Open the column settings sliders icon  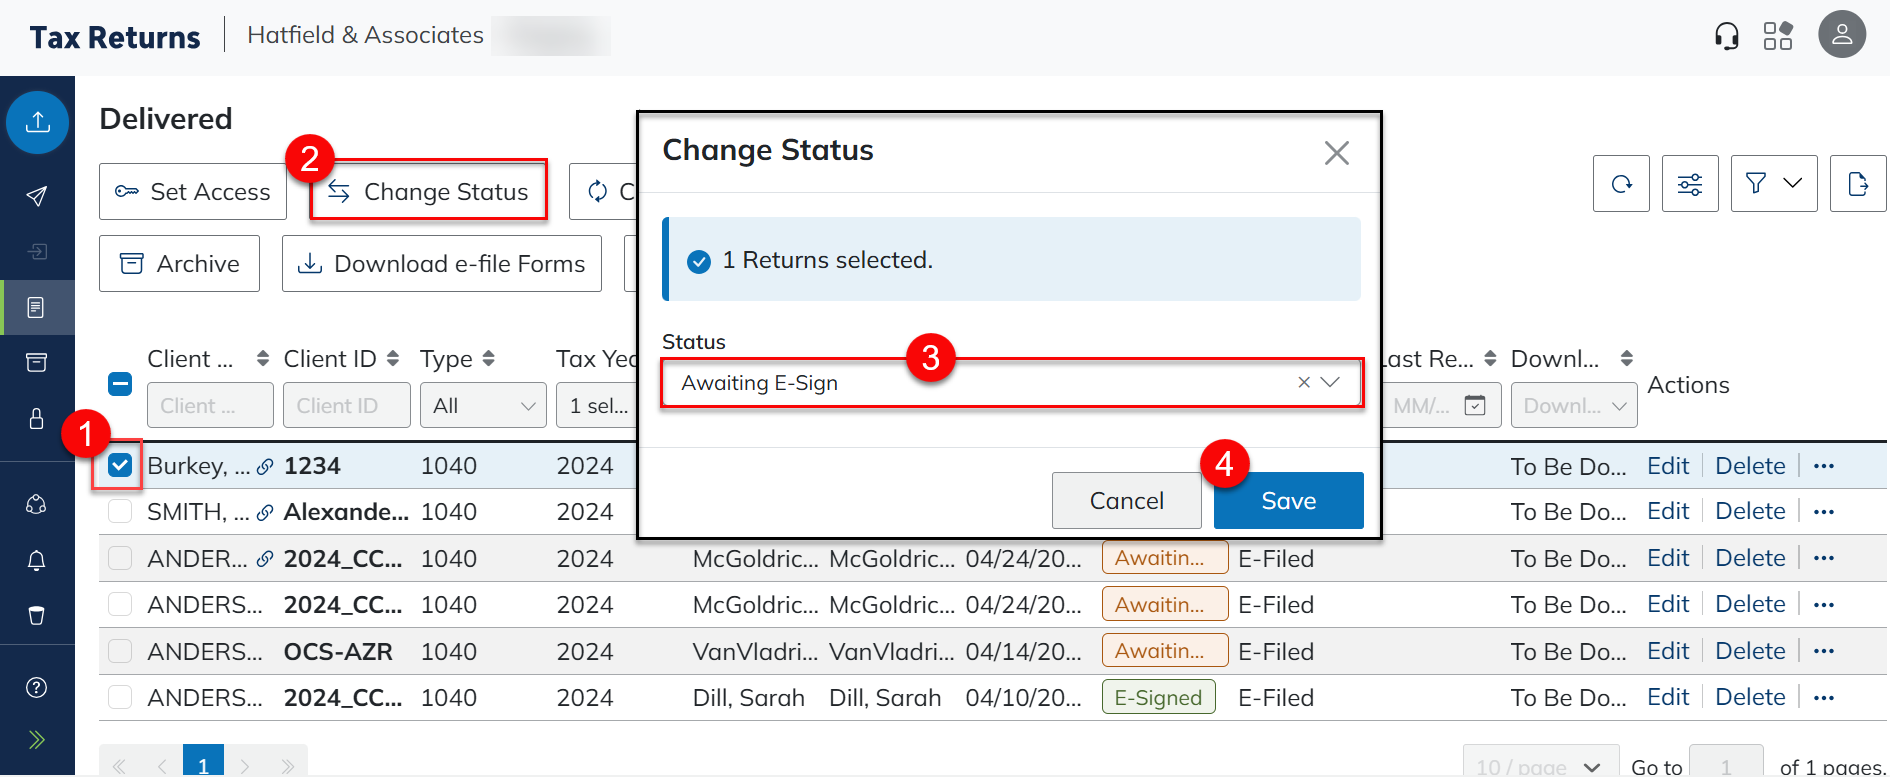click(x=1690, y=184)
